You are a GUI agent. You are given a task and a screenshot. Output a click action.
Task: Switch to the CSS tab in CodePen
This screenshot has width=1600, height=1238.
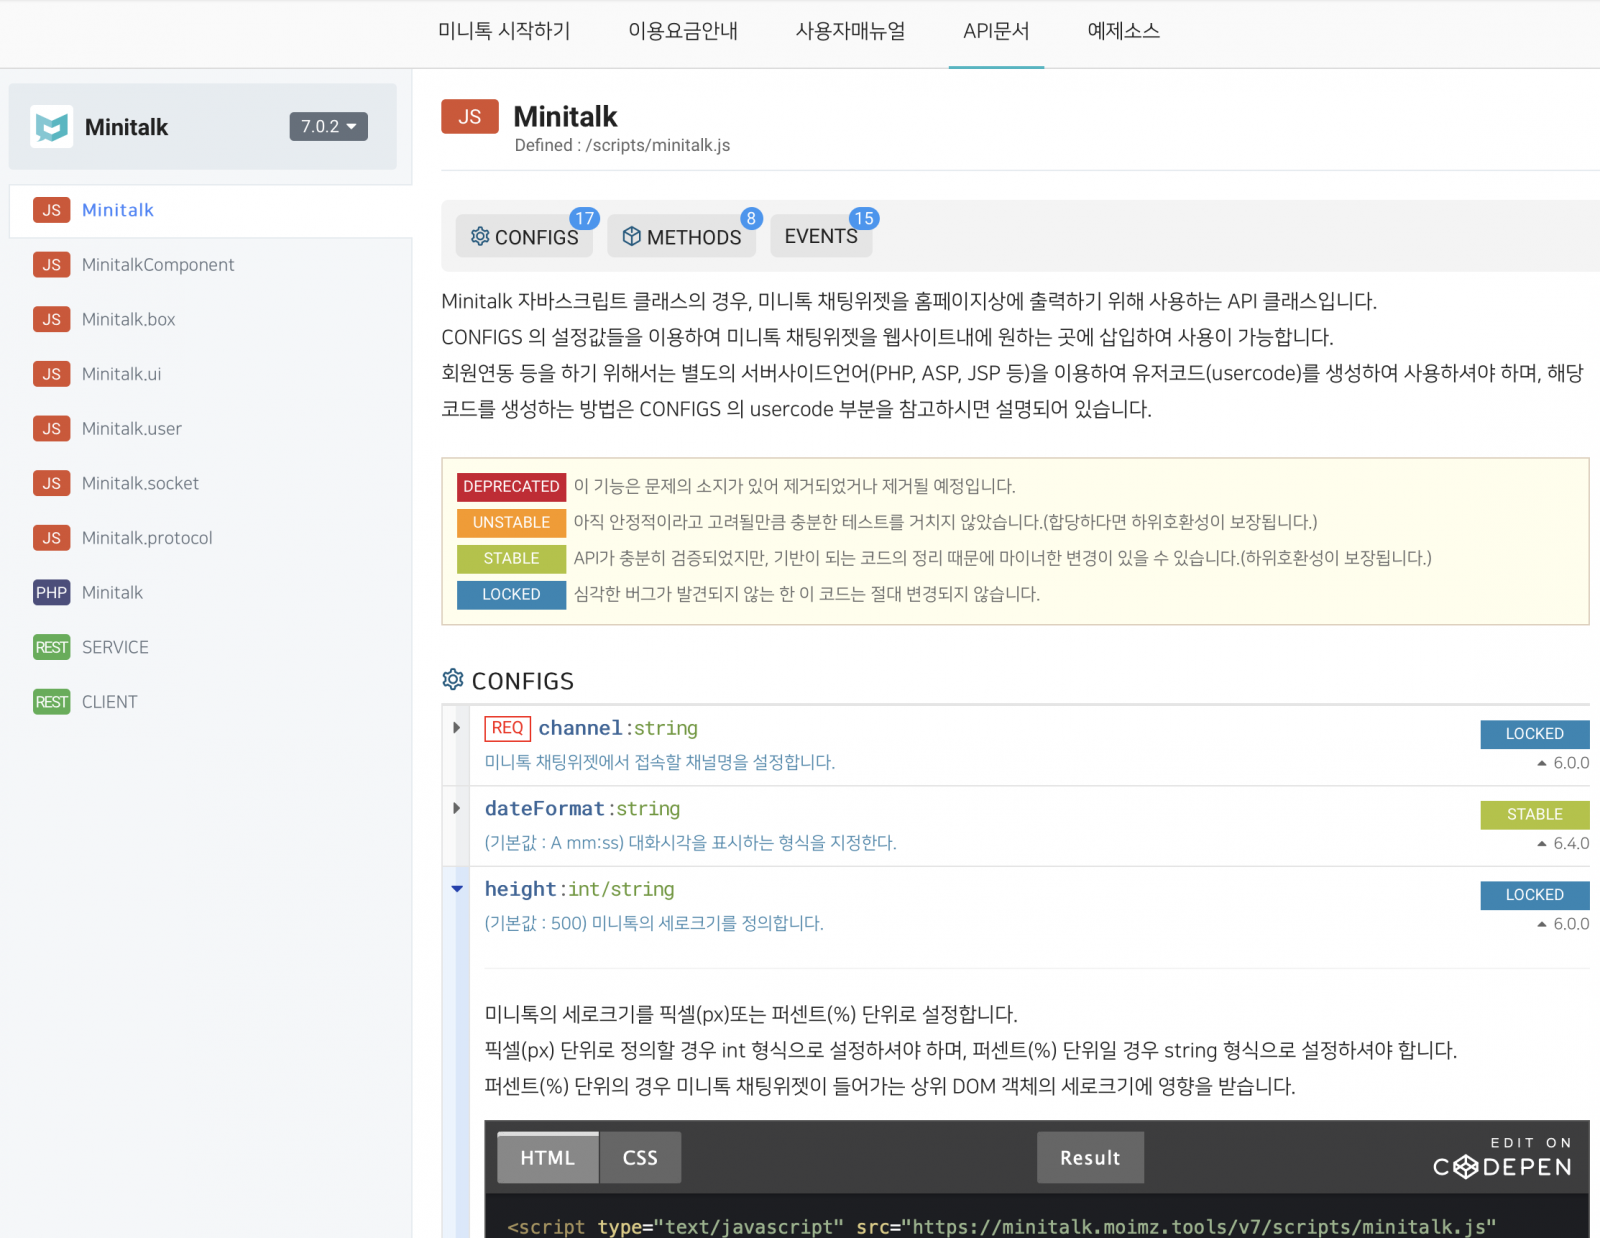click(x=640, y=1158)
